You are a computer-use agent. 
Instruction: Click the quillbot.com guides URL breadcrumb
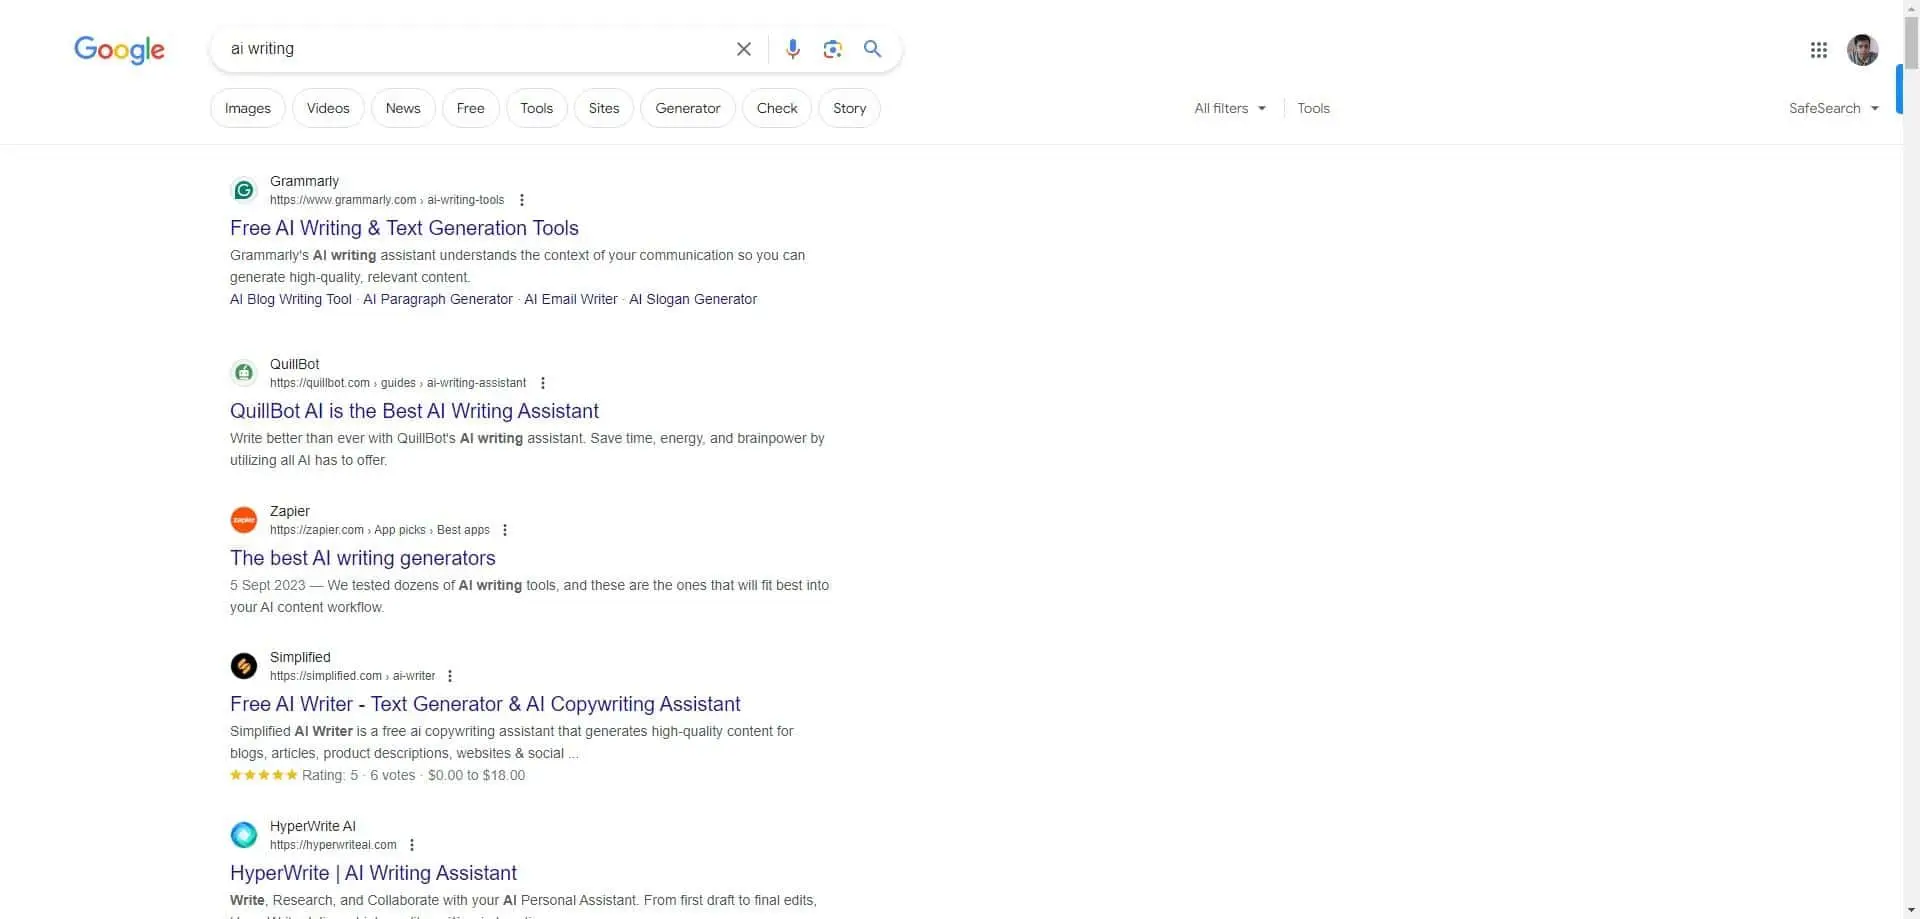point(398,383)
